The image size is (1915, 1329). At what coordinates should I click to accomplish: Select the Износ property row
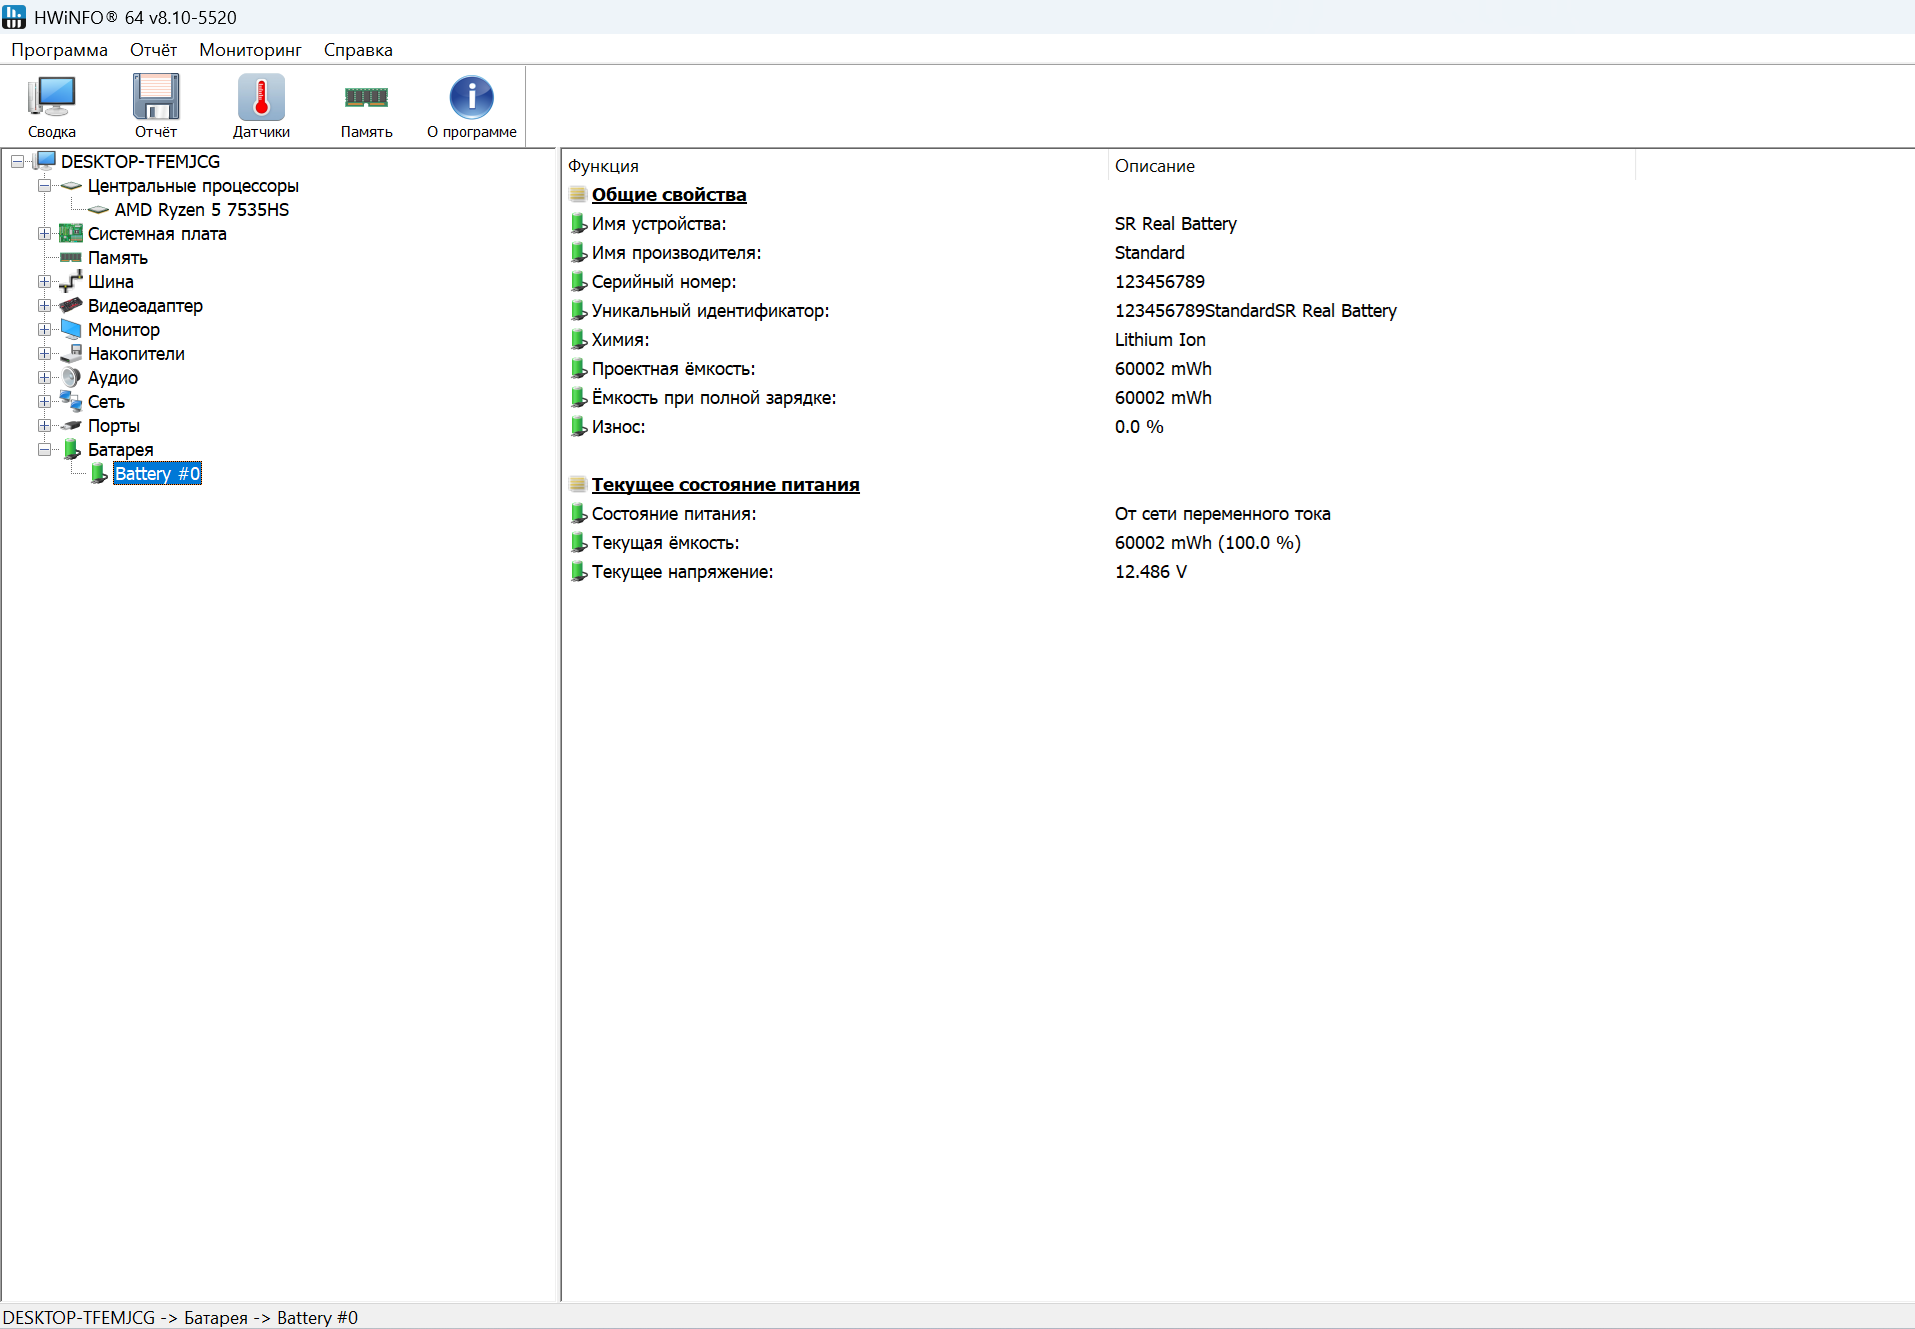618,427
